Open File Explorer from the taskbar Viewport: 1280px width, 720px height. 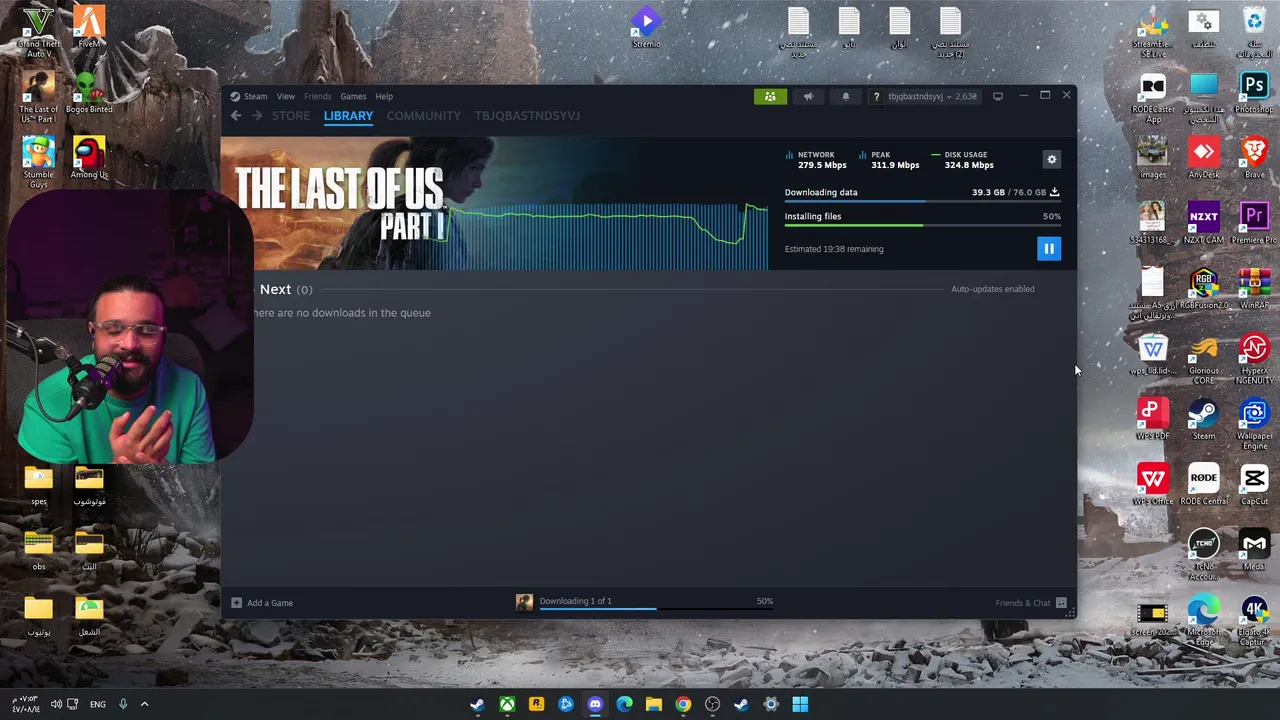[x=654, y=704]
